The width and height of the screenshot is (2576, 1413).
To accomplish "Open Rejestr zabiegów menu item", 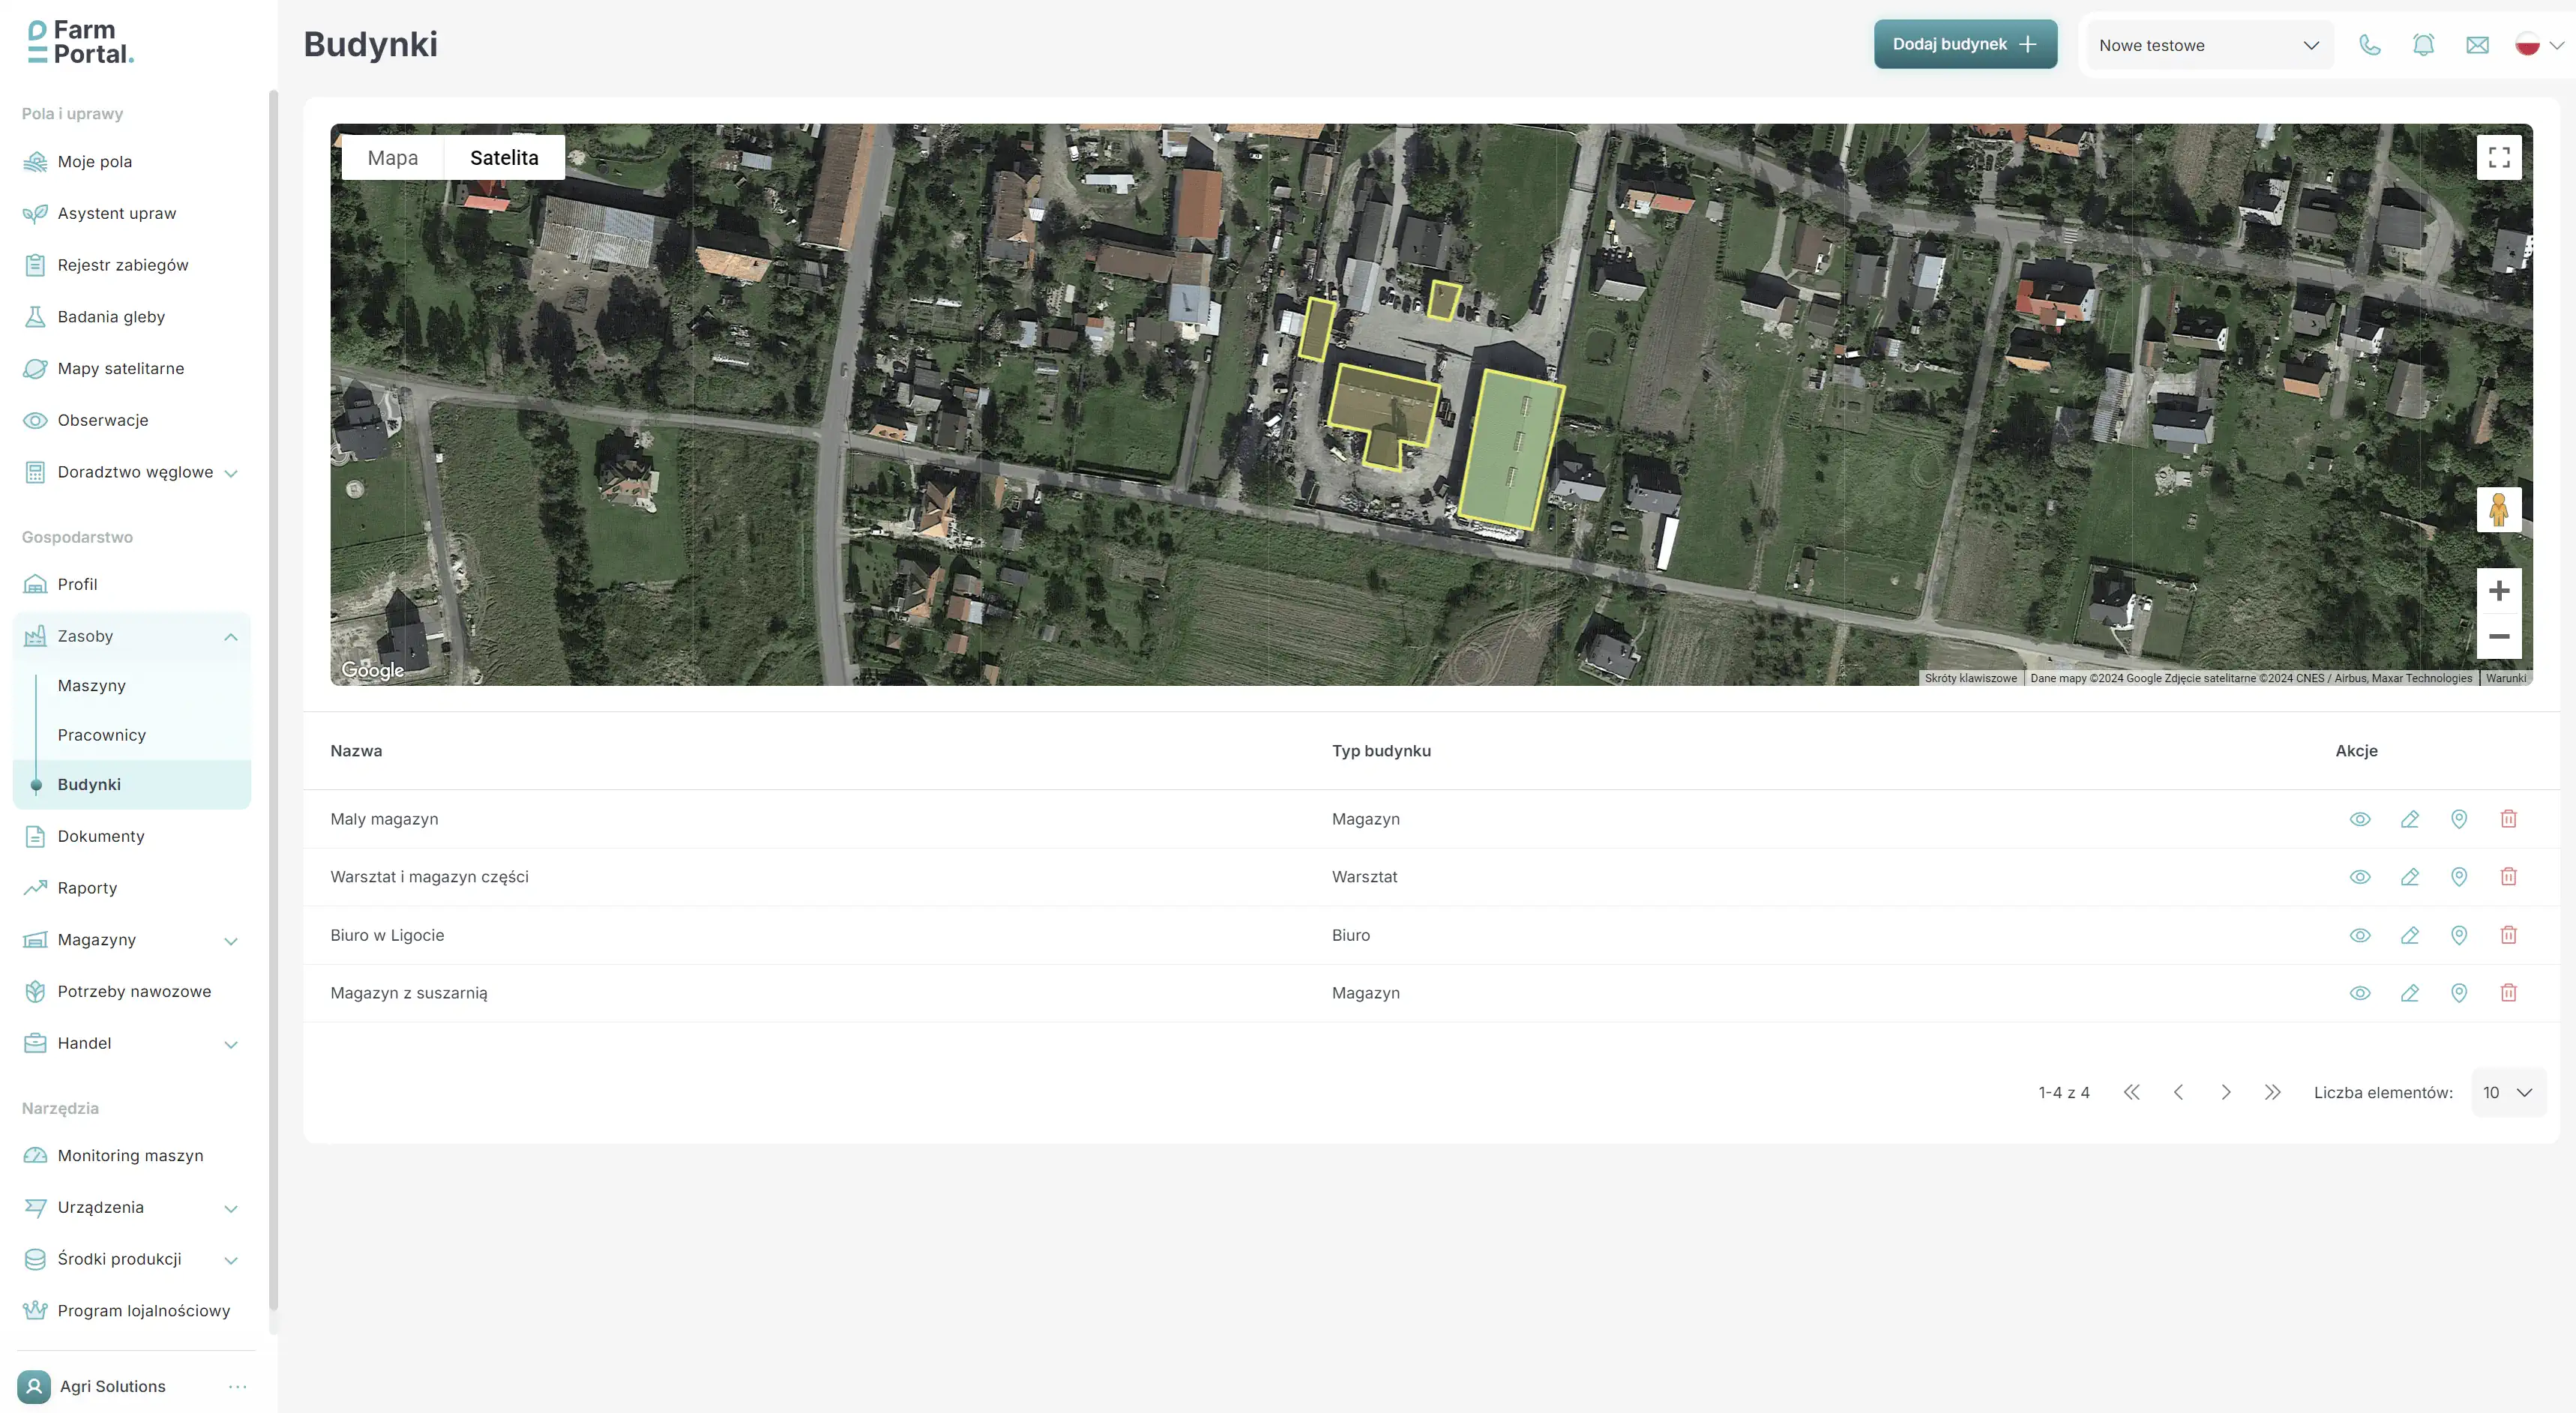I will click(132, 265).
